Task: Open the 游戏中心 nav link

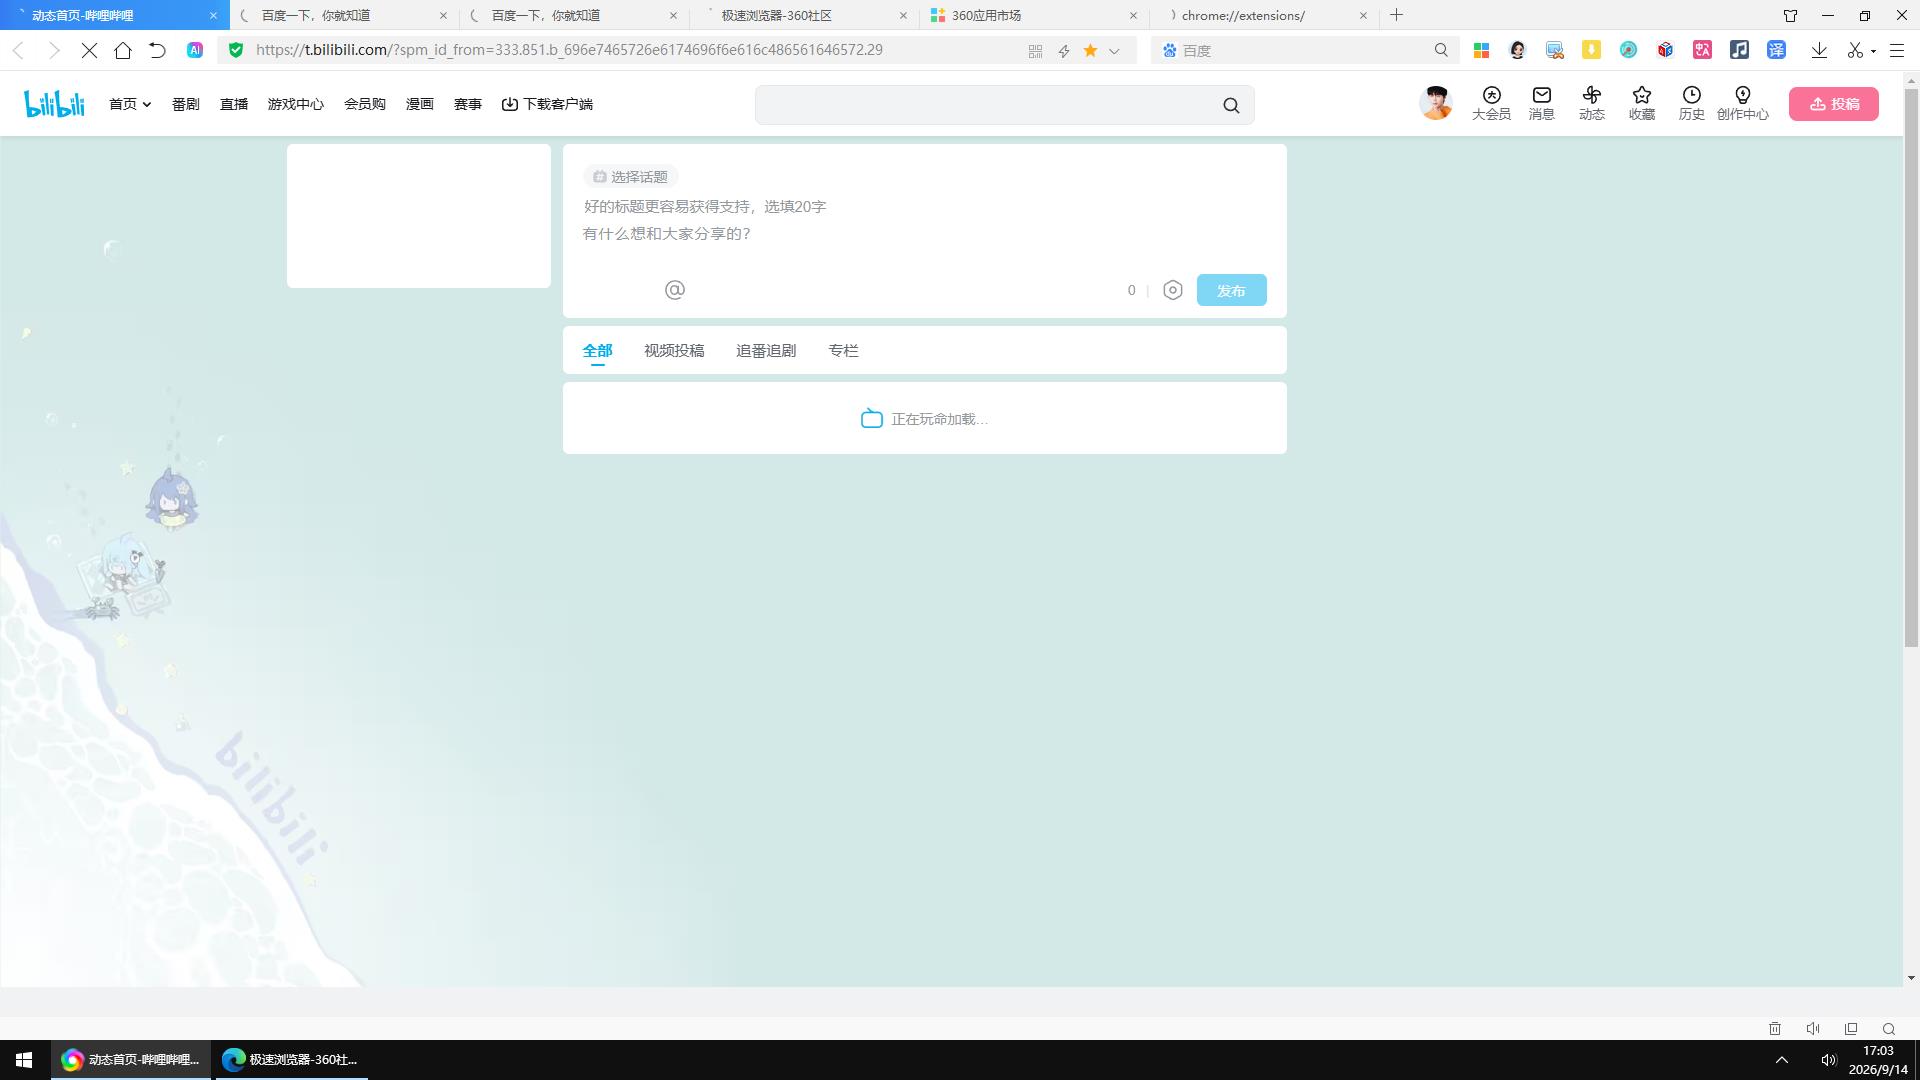Action: coord(296,104)
